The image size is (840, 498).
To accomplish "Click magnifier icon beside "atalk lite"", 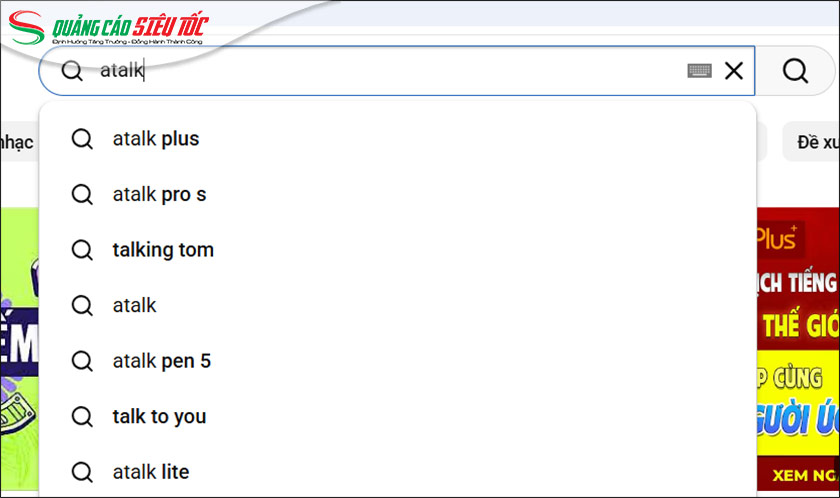I will (x=82, y=472).
